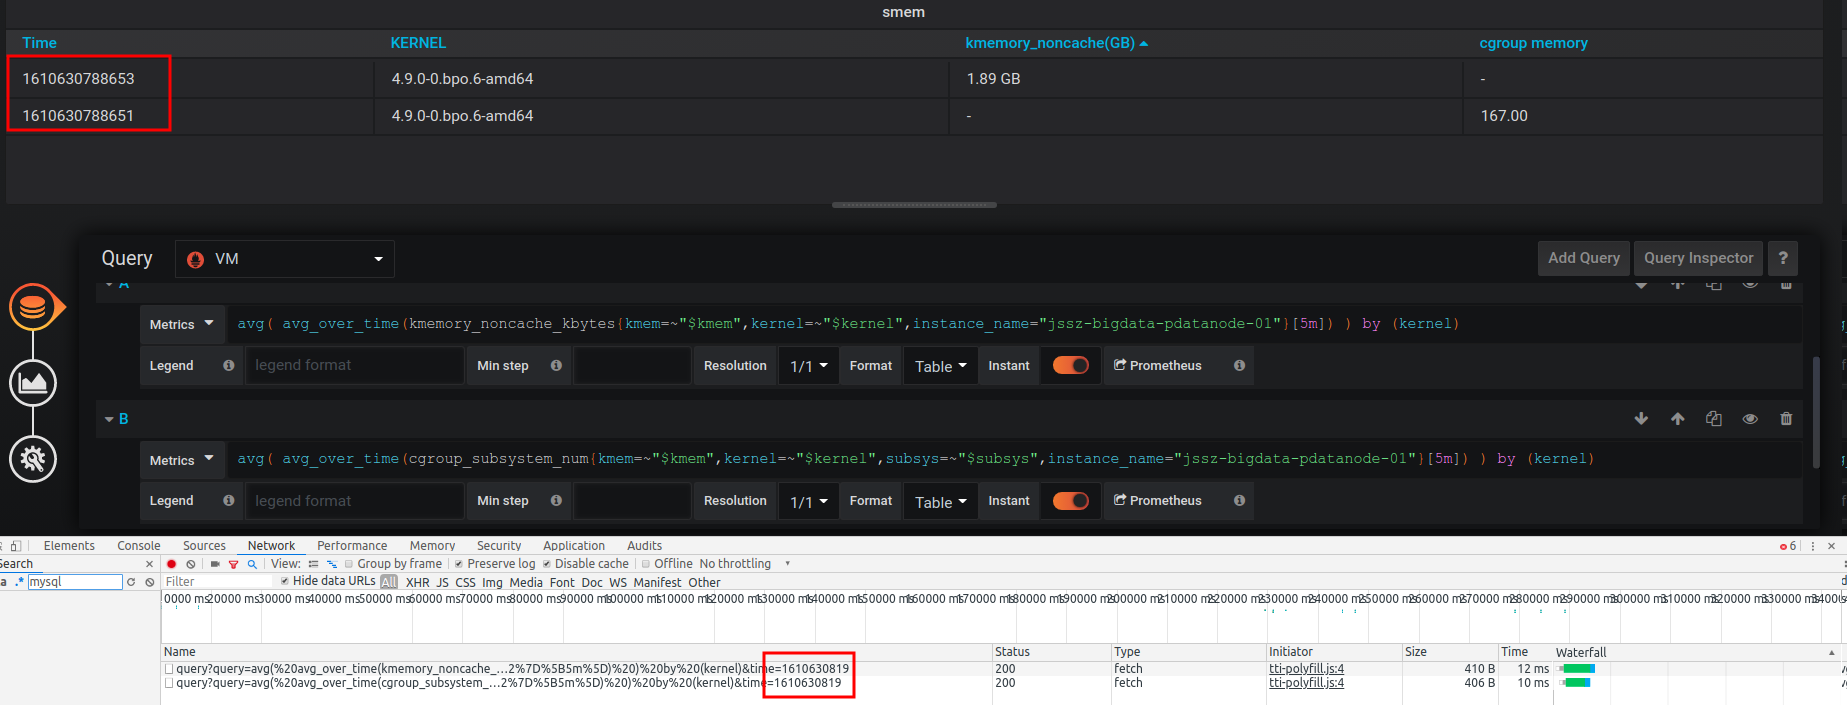Click the network search magnifier icon
Image resolution: width=1847 pixels, height=705 pixels.
252,564
